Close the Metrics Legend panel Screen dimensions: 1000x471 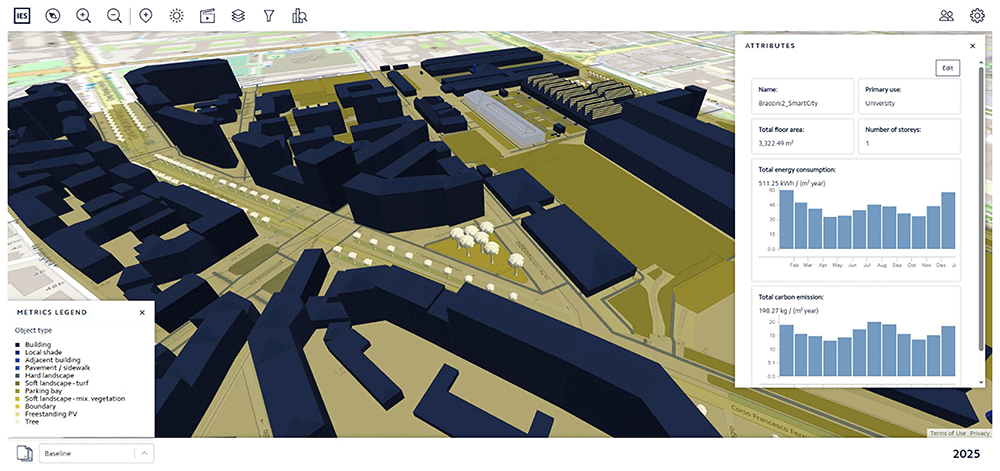142,312
